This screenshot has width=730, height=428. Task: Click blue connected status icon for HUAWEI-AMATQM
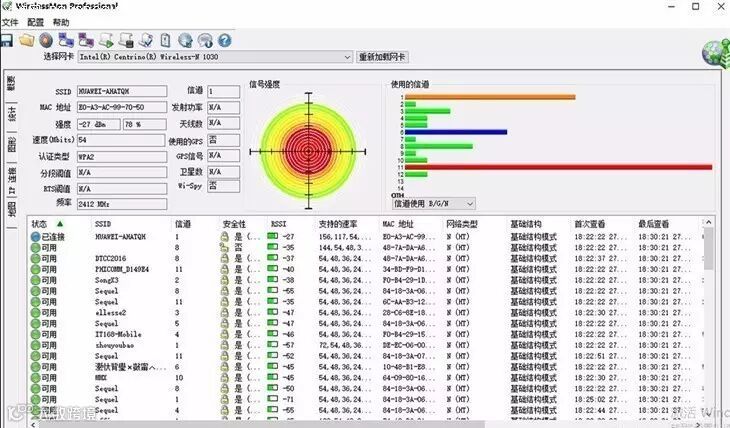pos(35,237)
